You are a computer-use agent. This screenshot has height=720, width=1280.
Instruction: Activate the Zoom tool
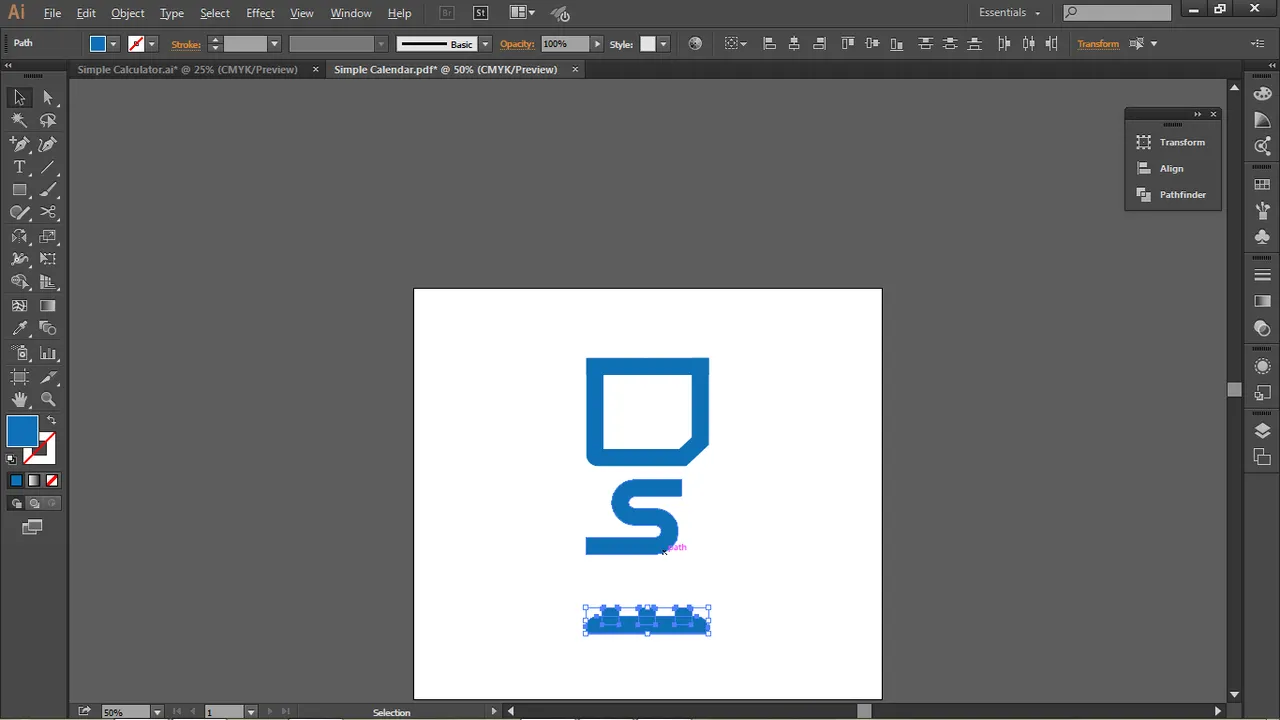pyautogui.click(x=48, y=399)
